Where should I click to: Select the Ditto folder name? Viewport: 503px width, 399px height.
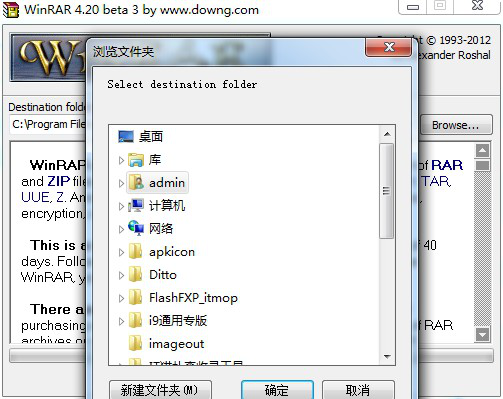(x=163, y=275)
